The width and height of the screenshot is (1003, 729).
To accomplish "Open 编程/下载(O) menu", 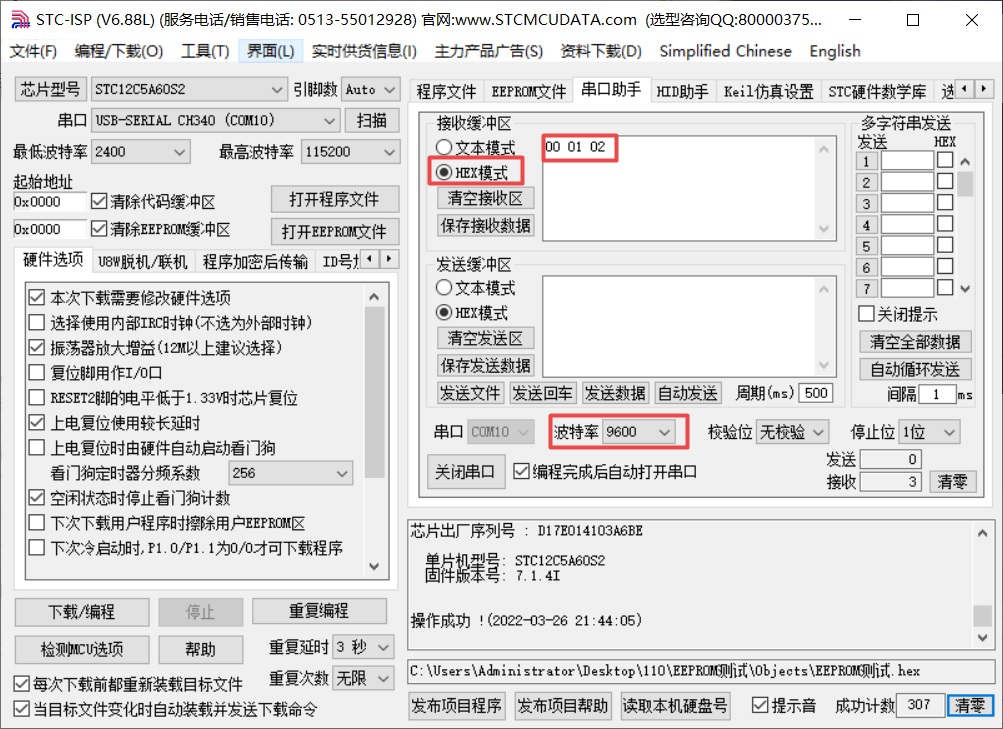I will coord(118,51).
